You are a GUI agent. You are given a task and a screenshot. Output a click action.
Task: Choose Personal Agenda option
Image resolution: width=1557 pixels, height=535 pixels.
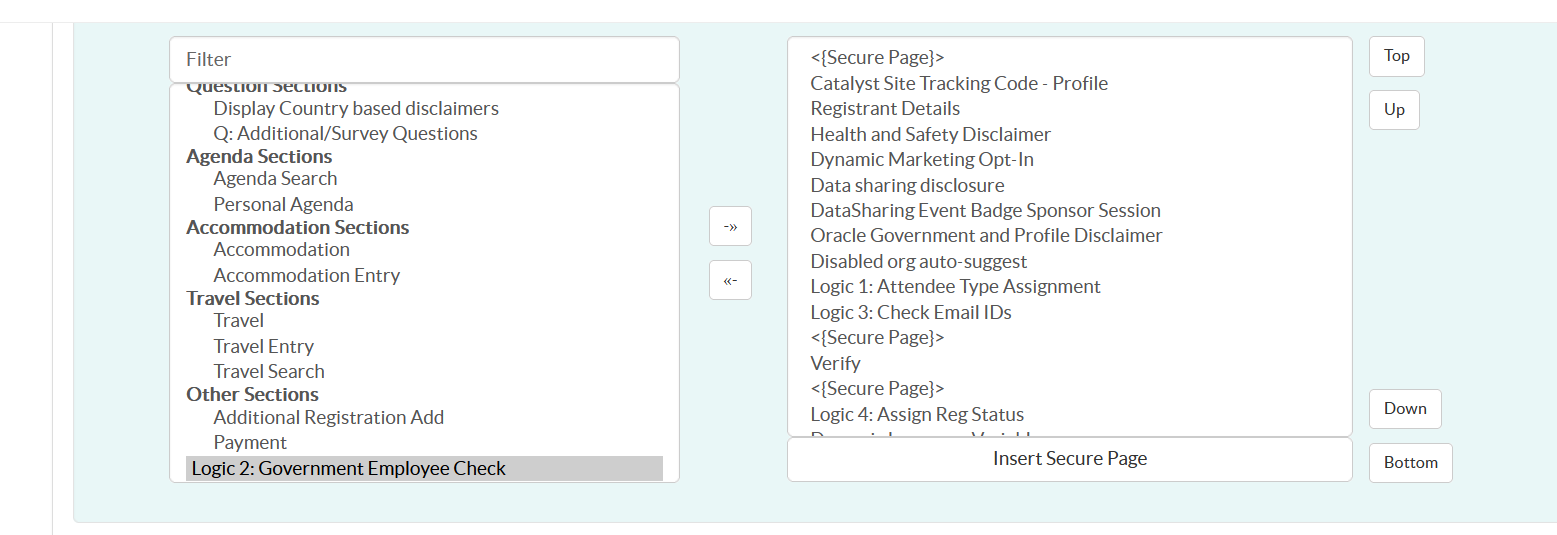tap(283, 204)
